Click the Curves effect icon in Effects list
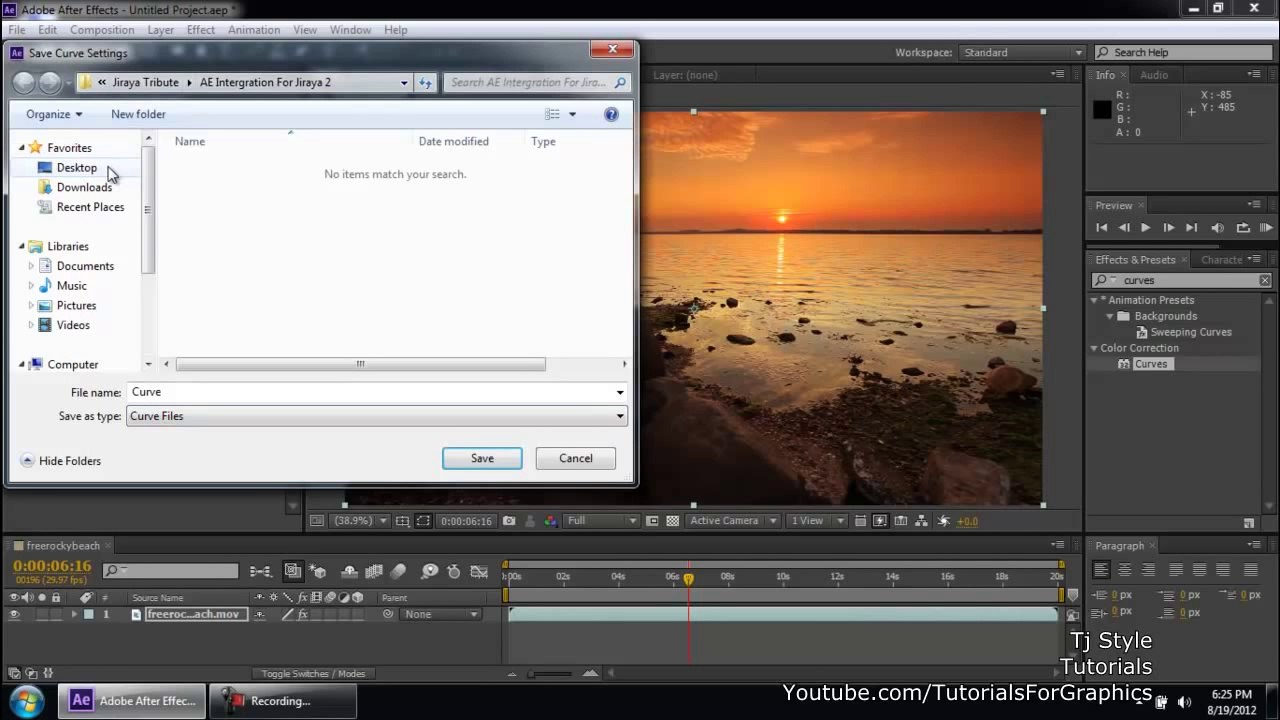Screen dimensions: 1280x720 [x=1124, y=364]
